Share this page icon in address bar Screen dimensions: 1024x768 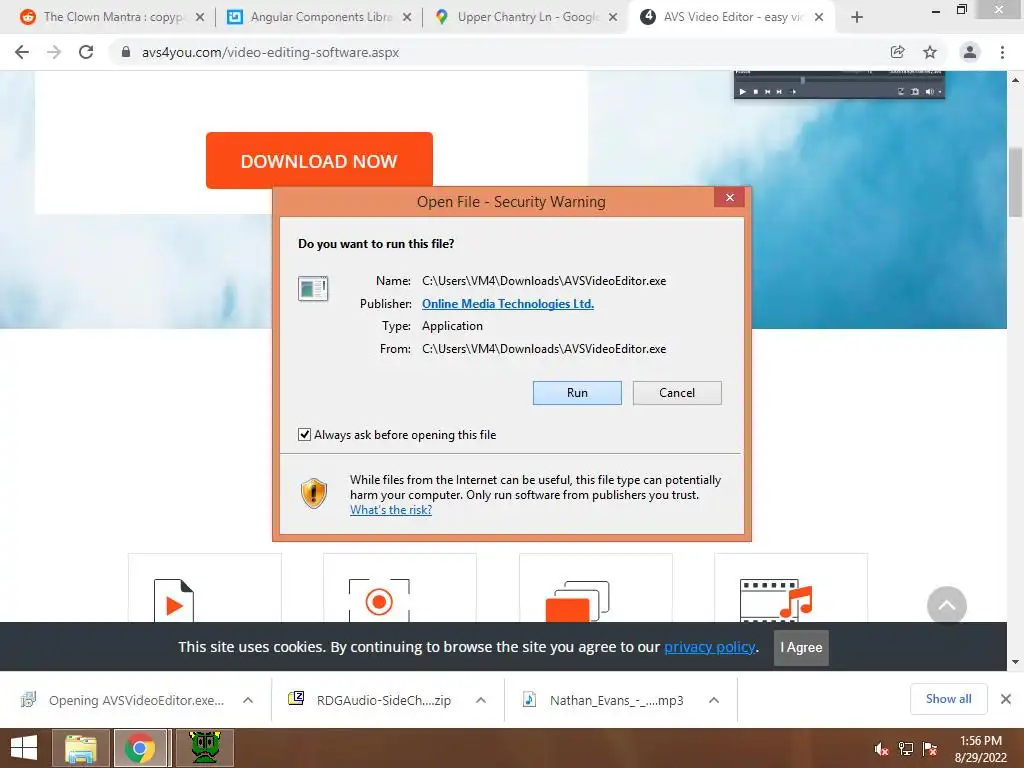(897, 52)
